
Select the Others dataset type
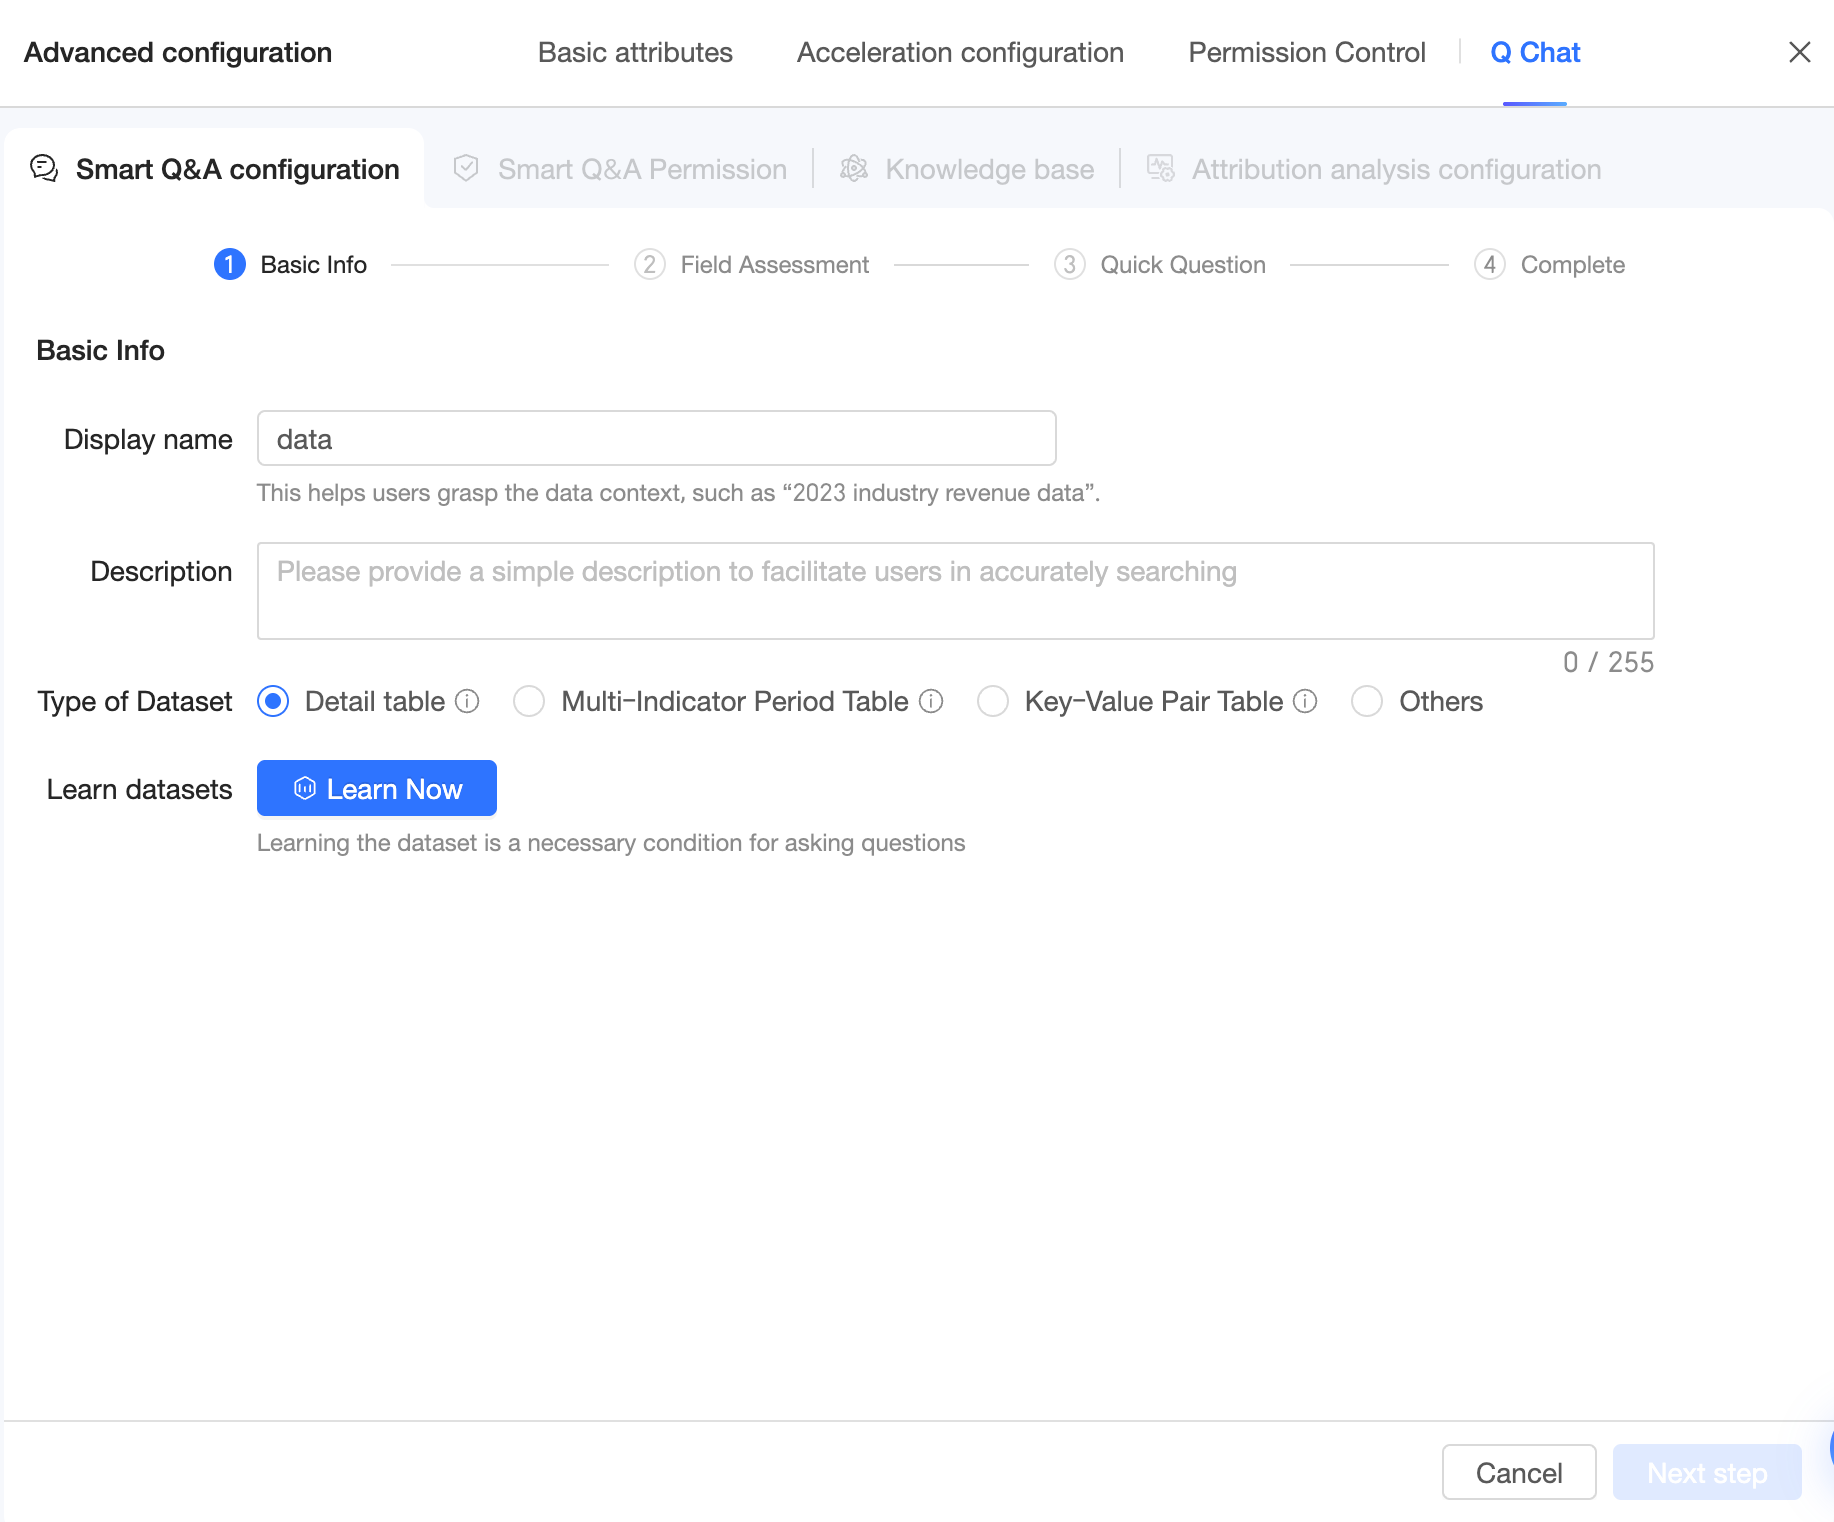pos(1367,701)
